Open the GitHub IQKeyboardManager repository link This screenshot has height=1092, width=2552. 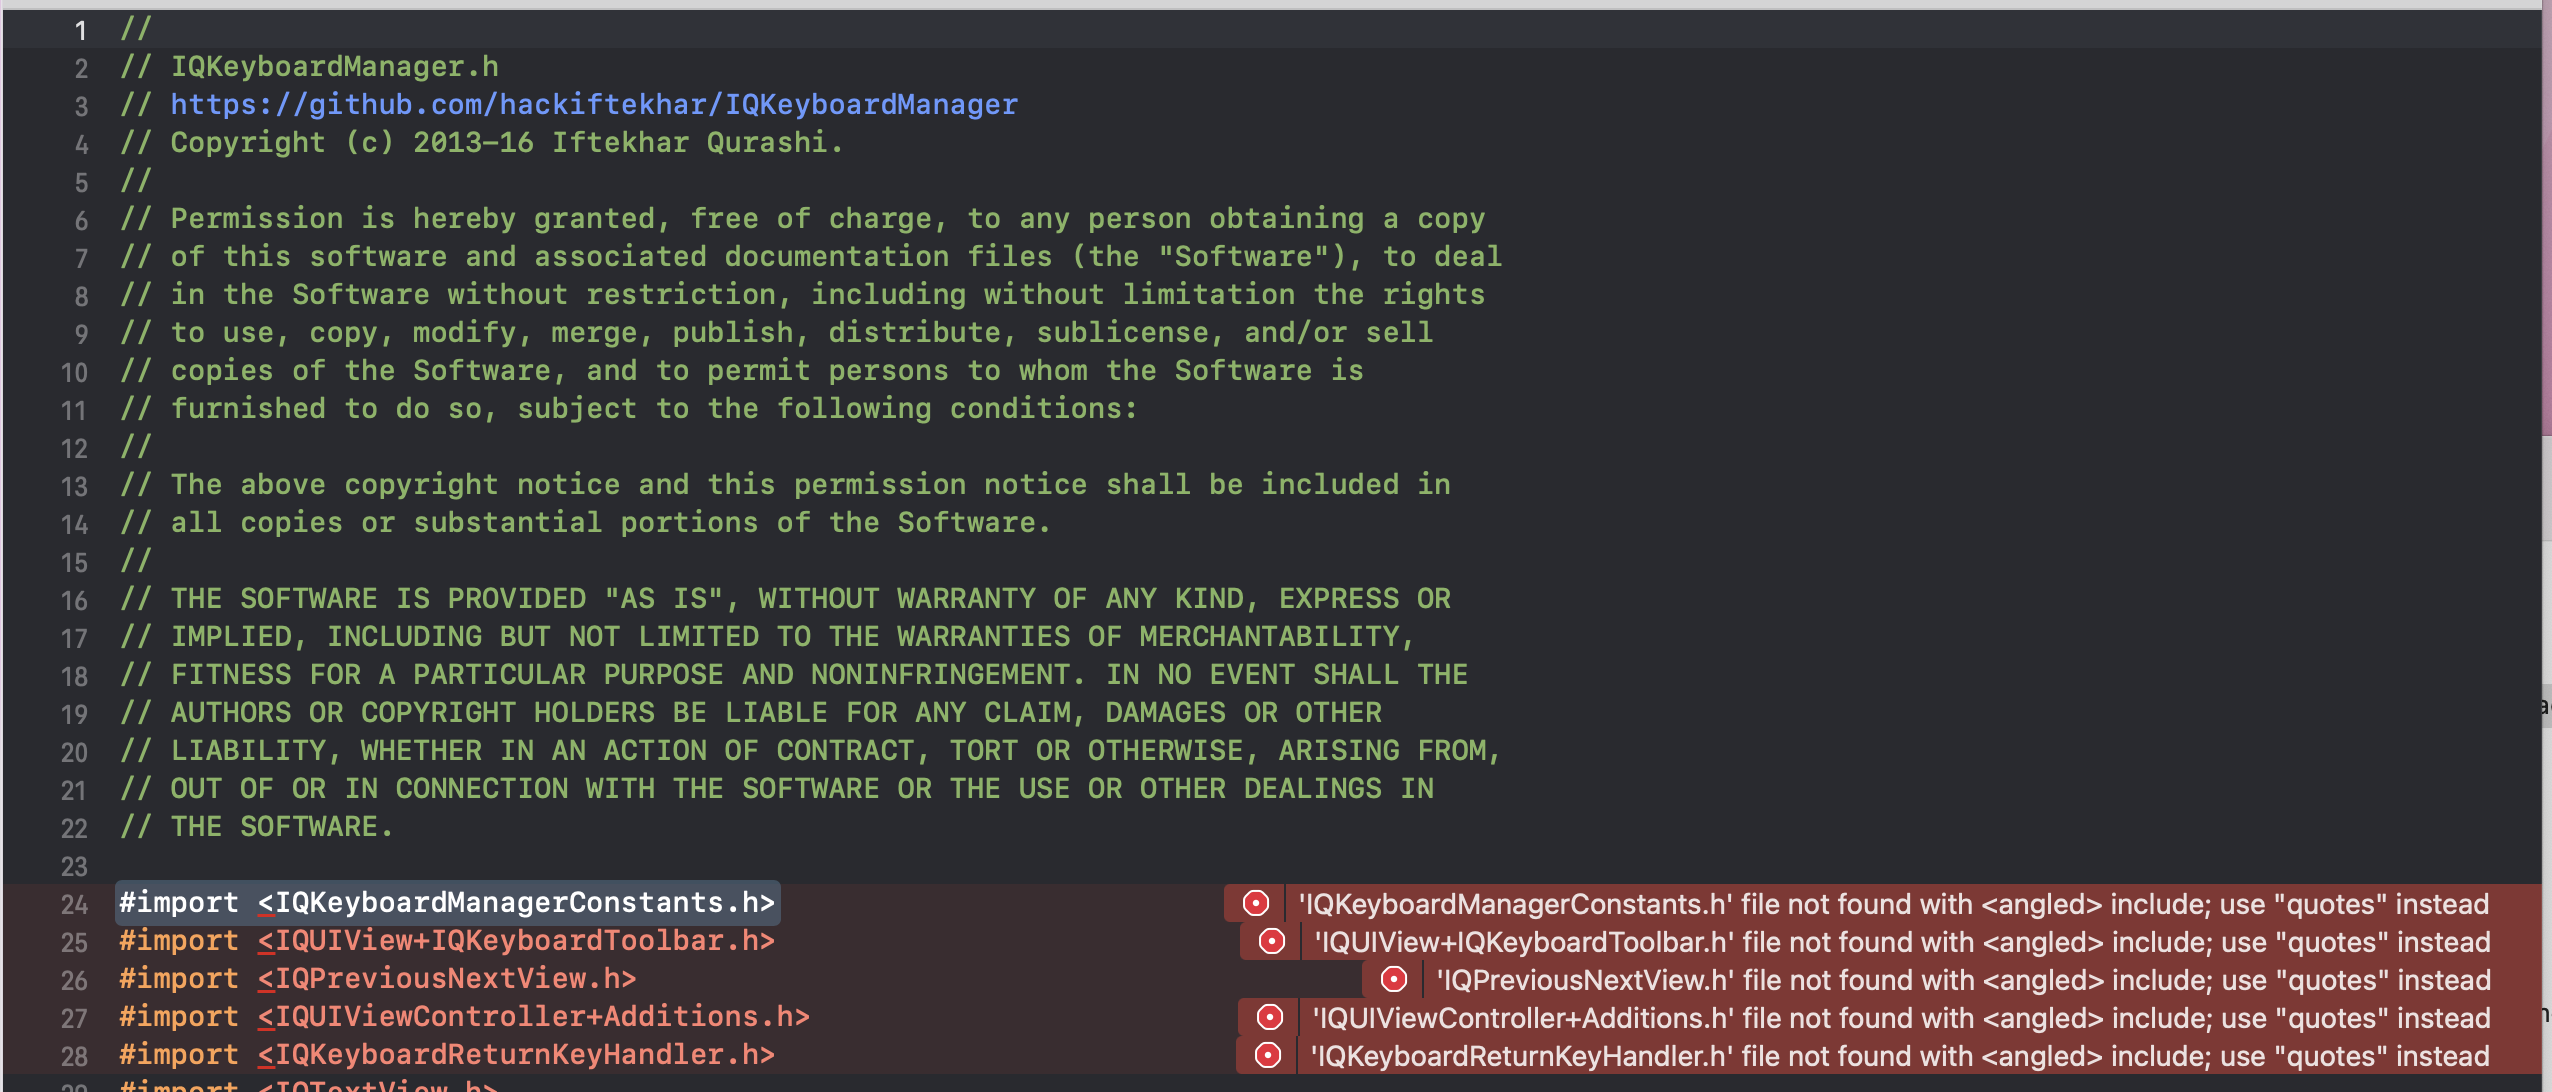pos(594,104)
